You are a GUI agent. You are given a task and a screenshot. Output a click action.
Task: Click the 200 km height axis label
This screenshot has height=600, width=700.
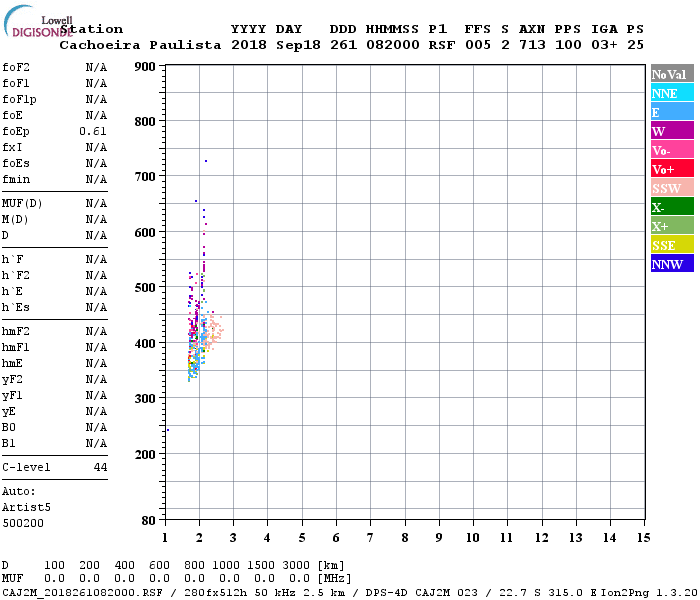(x=145, y=454)
